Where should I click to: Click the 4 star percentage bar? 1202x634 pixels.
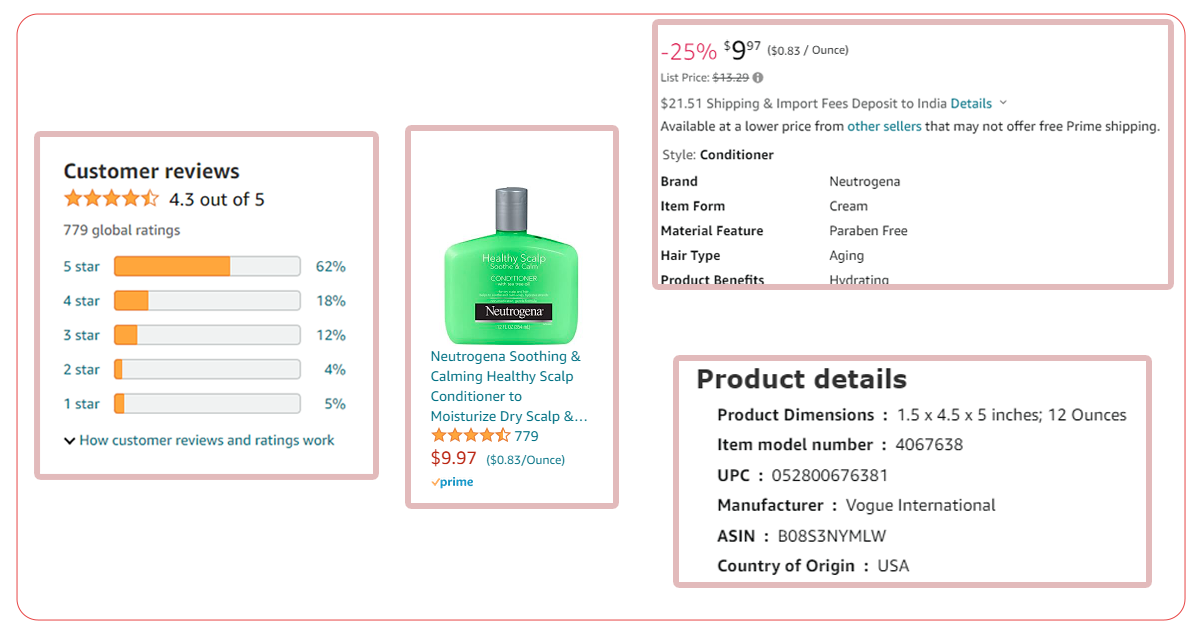click(207, 301)
